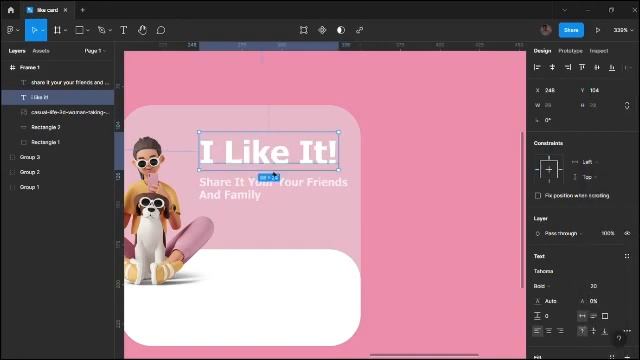Viewport: 640px width, 360px height.
Task: Open the Figma main menu icon
Action: (10, 30)
